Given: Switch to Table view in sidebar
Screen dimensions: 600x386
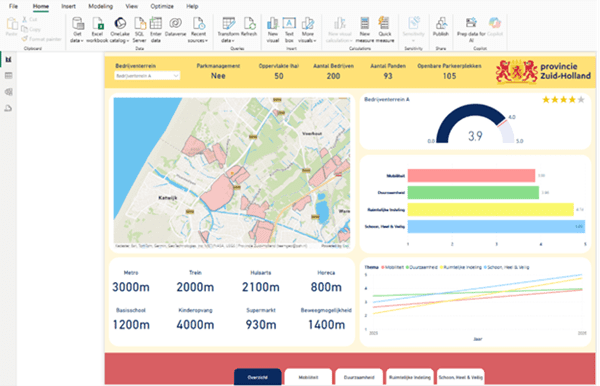Looking at the screenshot, I should (x=8, y=76).
